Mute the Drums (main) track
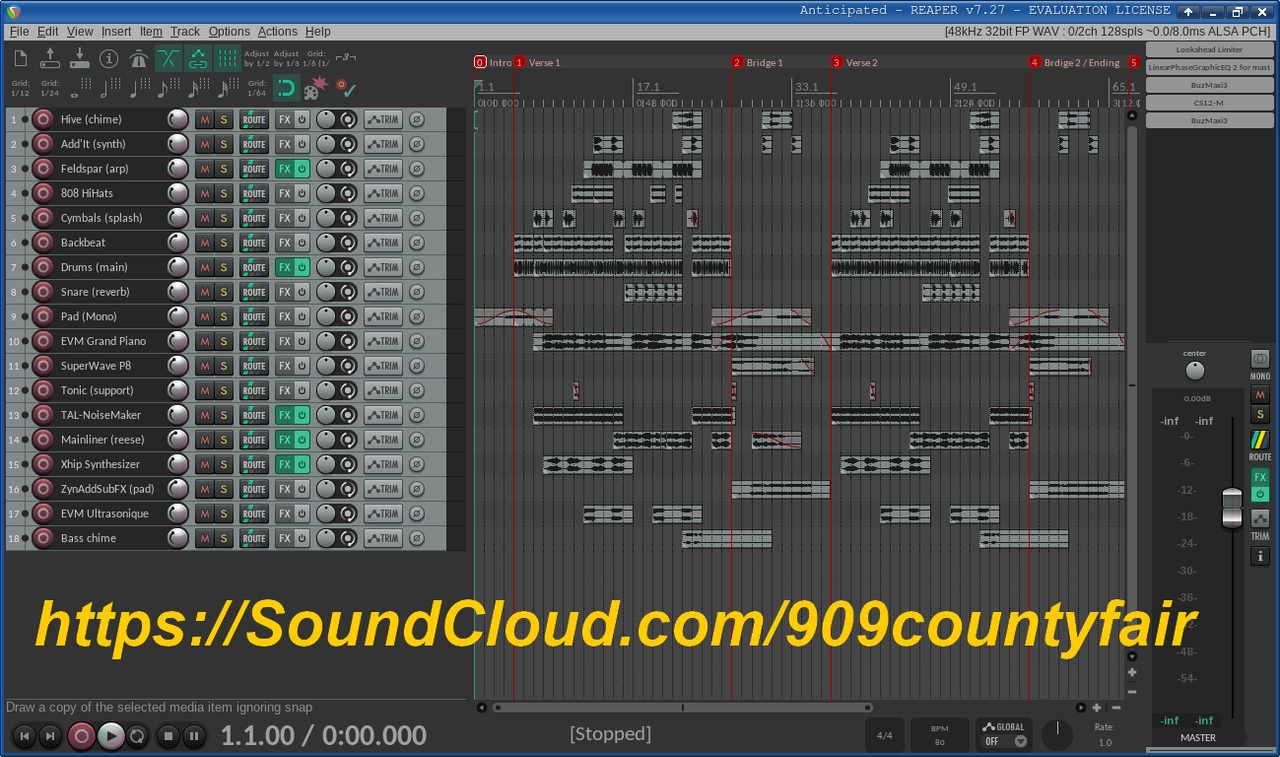The width and height of the screenshot is (1280, 757). coord(204,267)
